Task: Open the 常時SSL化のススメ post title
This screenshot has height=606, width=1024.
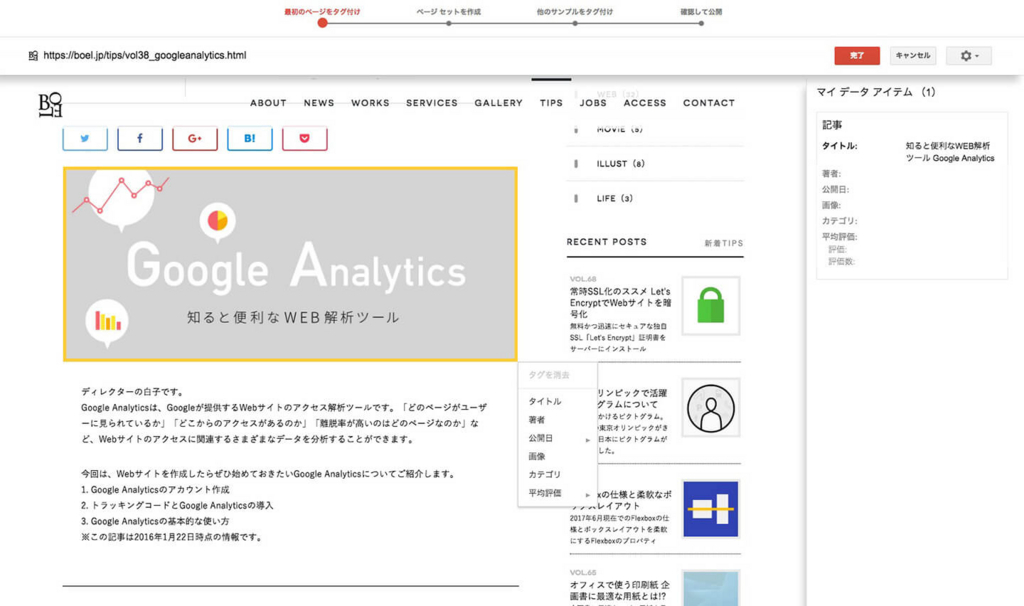Action: [620, 303]
